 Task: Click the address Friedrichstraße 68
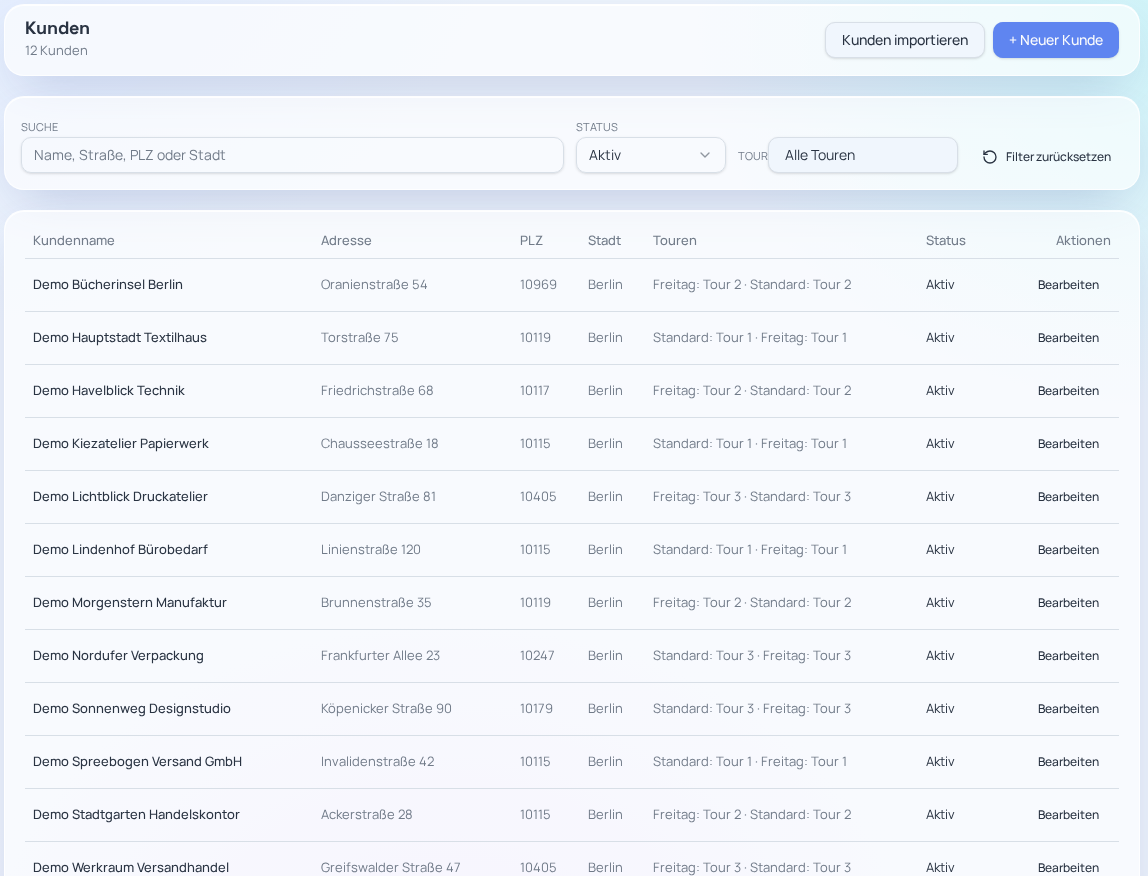[376, 390]
